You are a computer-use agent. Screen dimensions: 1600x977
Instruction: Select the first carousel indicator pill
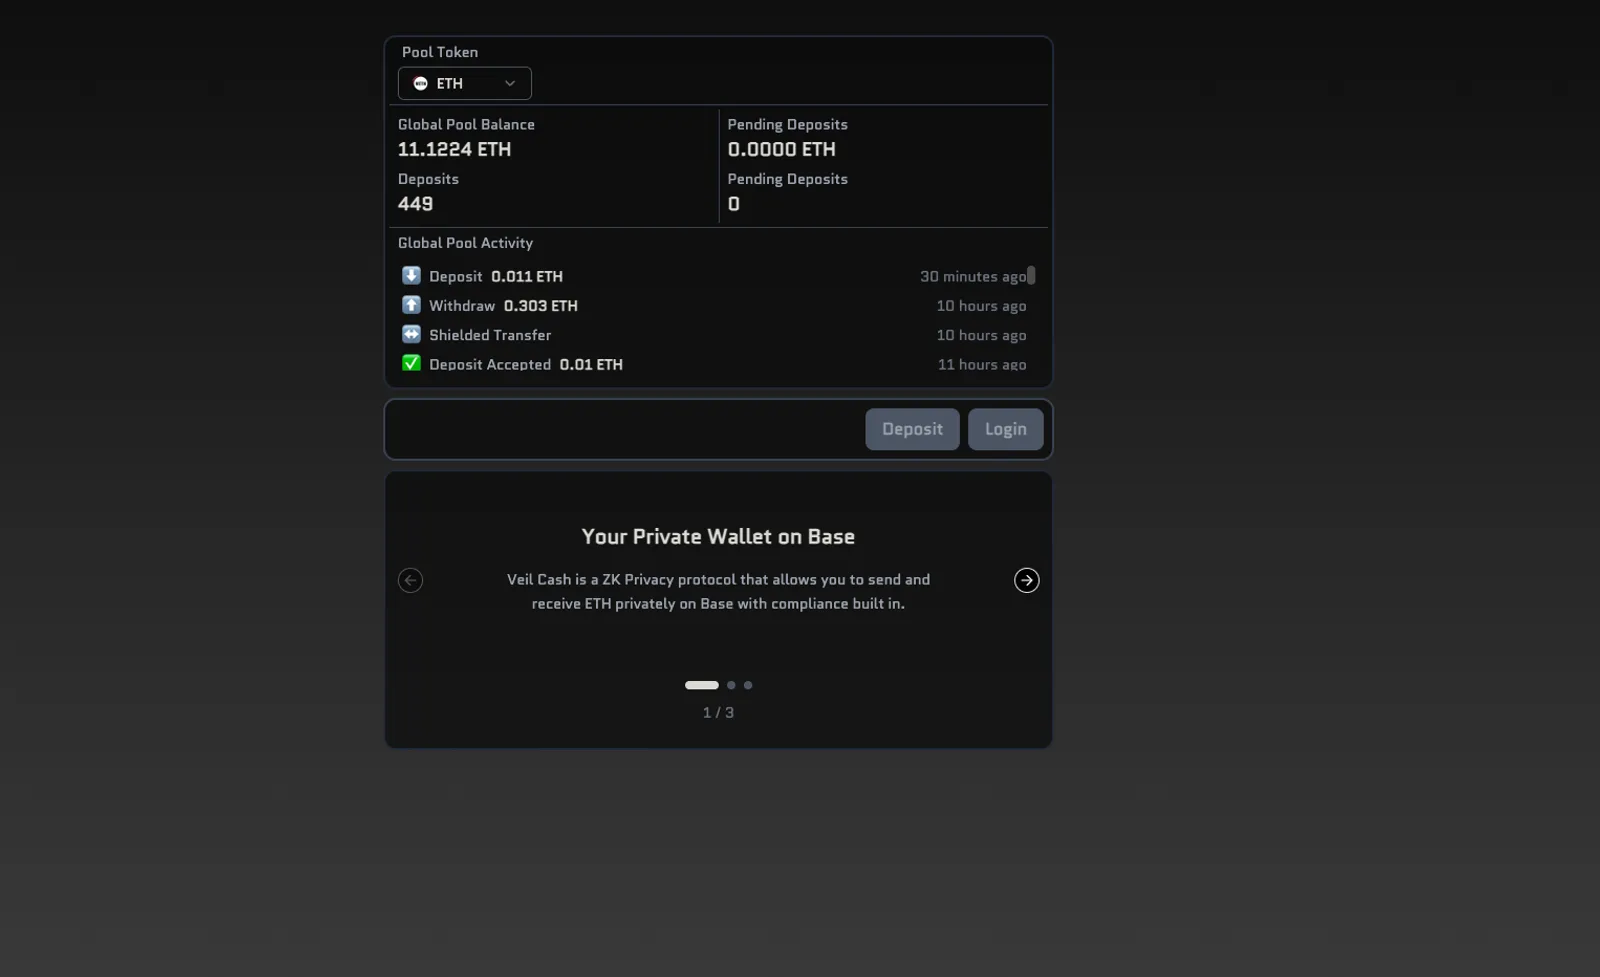(701, 685)
